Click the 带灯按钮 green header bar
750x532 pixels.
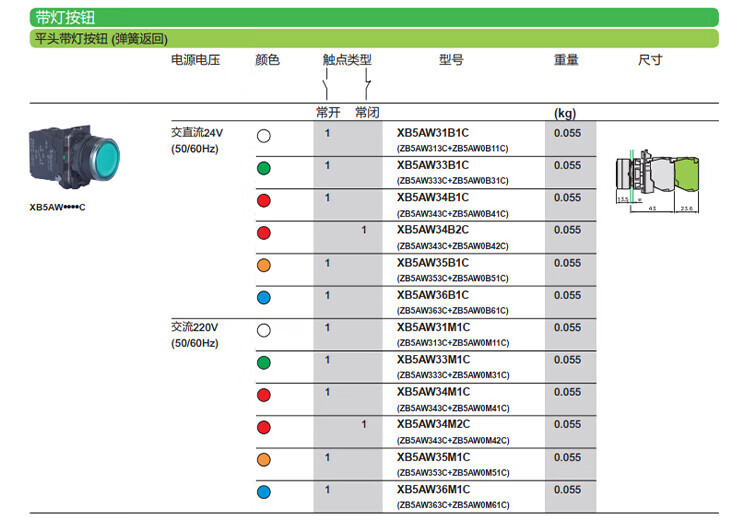[x=374, y=17]
